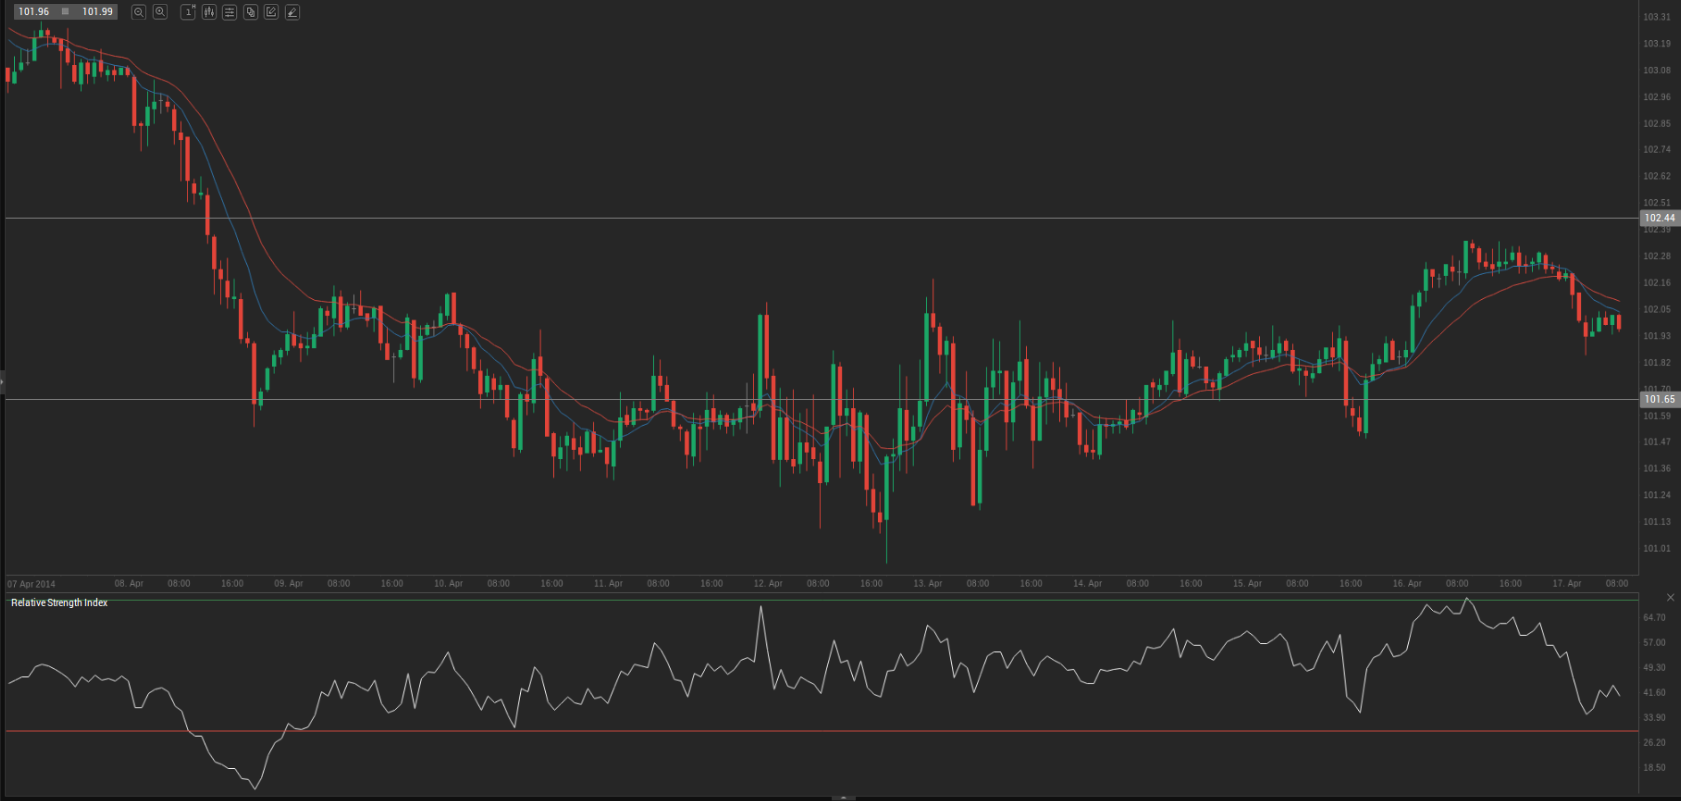This screenshot has height=801, width=1681.
Task: Click the Relative Strength Index label
Action: click(x=59, y=603)
